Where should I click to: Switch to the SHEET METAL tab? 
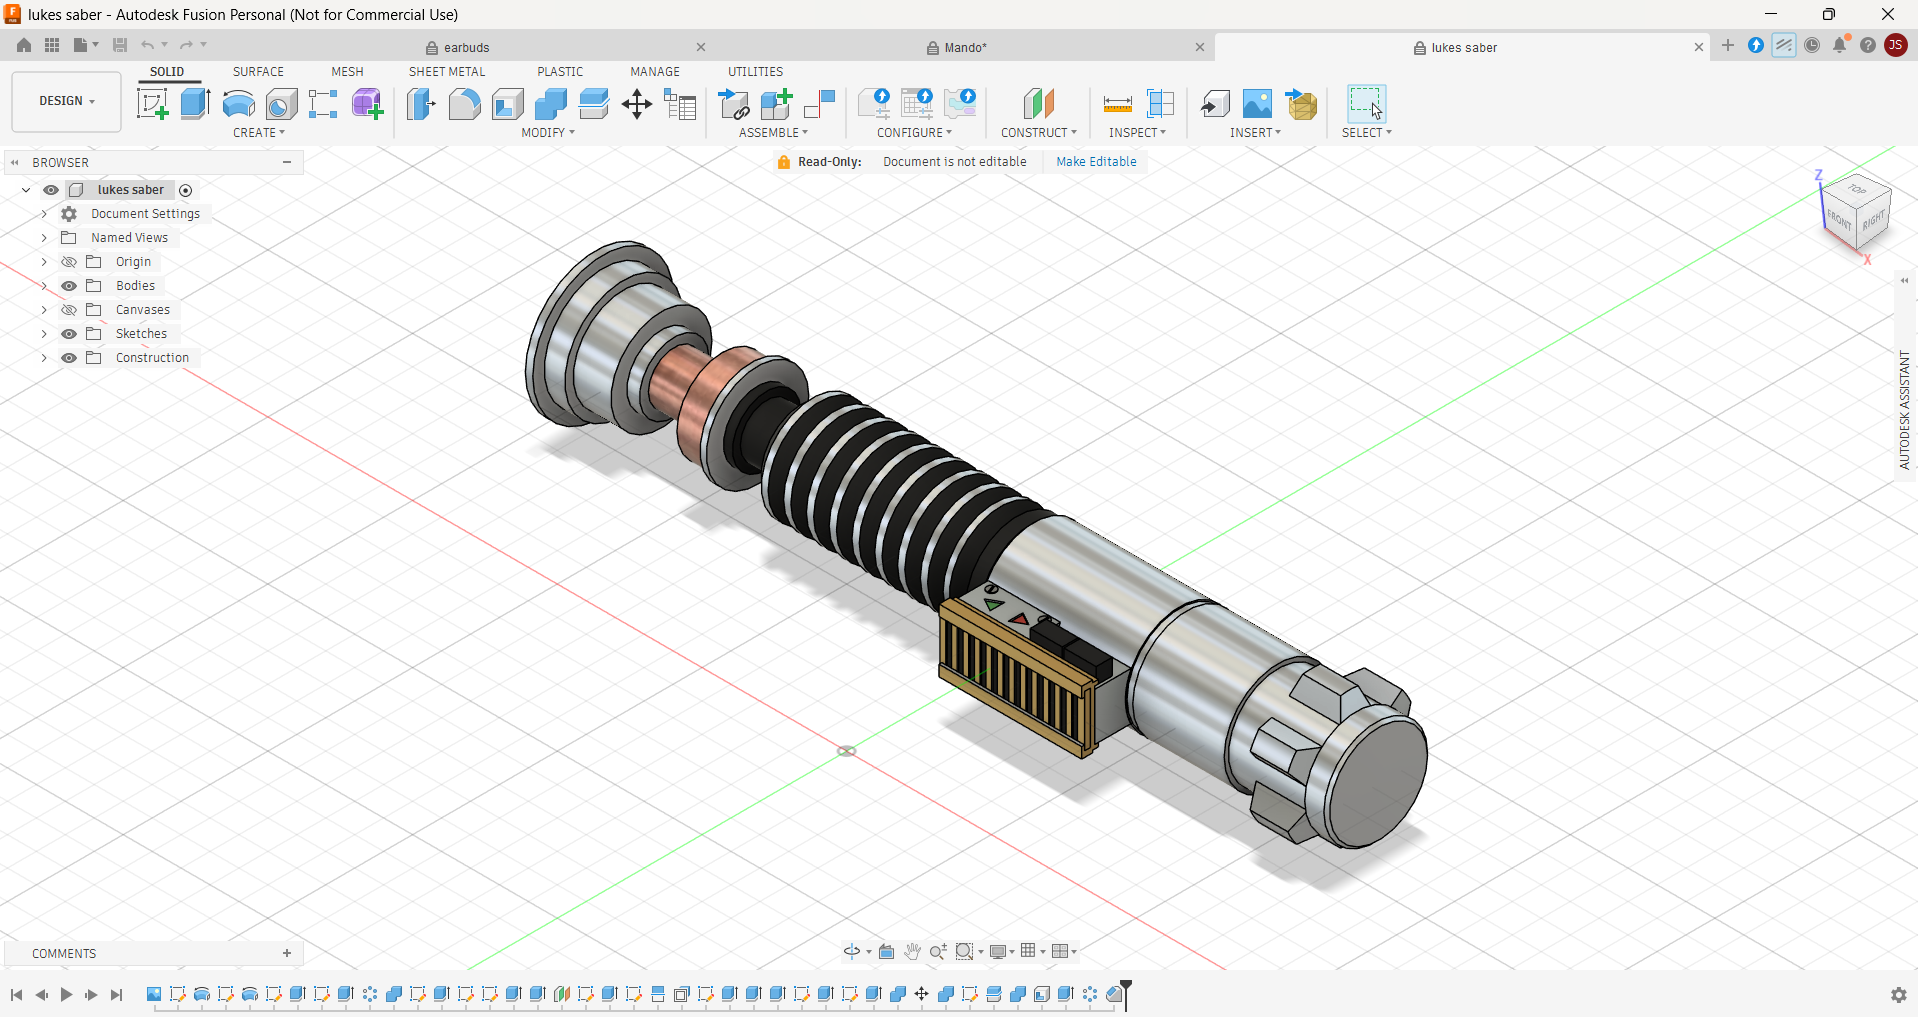tap(447, 72)
